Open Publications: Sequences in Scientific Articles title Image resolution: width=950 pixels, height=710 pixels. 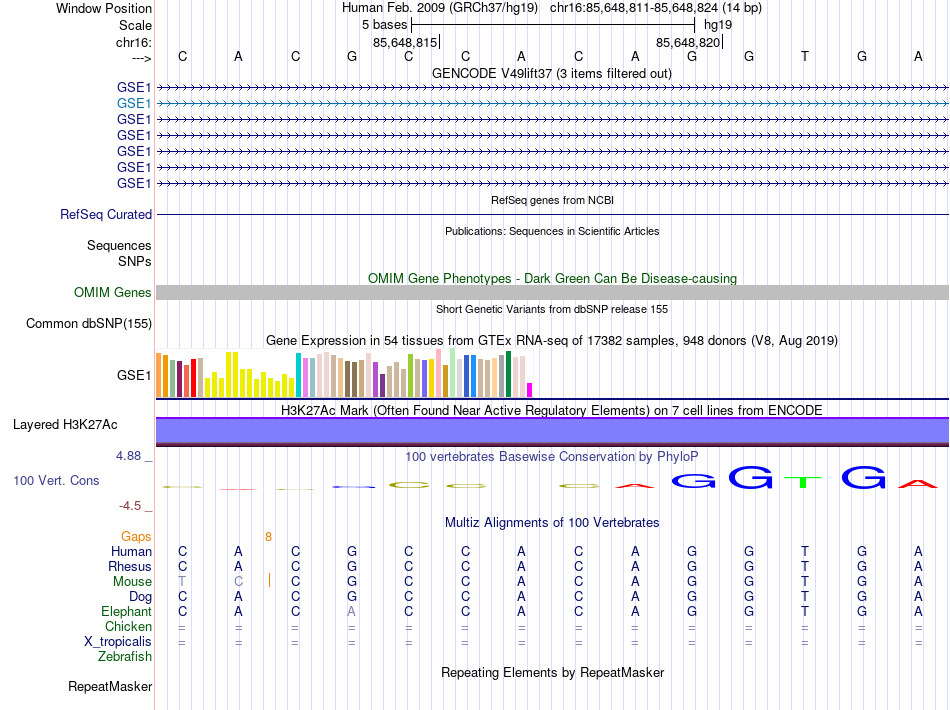(x=552, y=231)
